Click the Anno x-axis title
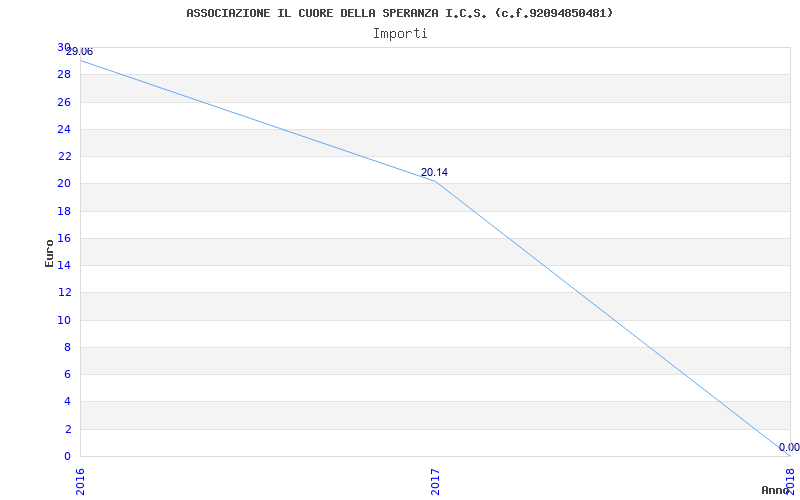800x500 pixels. 776,490
